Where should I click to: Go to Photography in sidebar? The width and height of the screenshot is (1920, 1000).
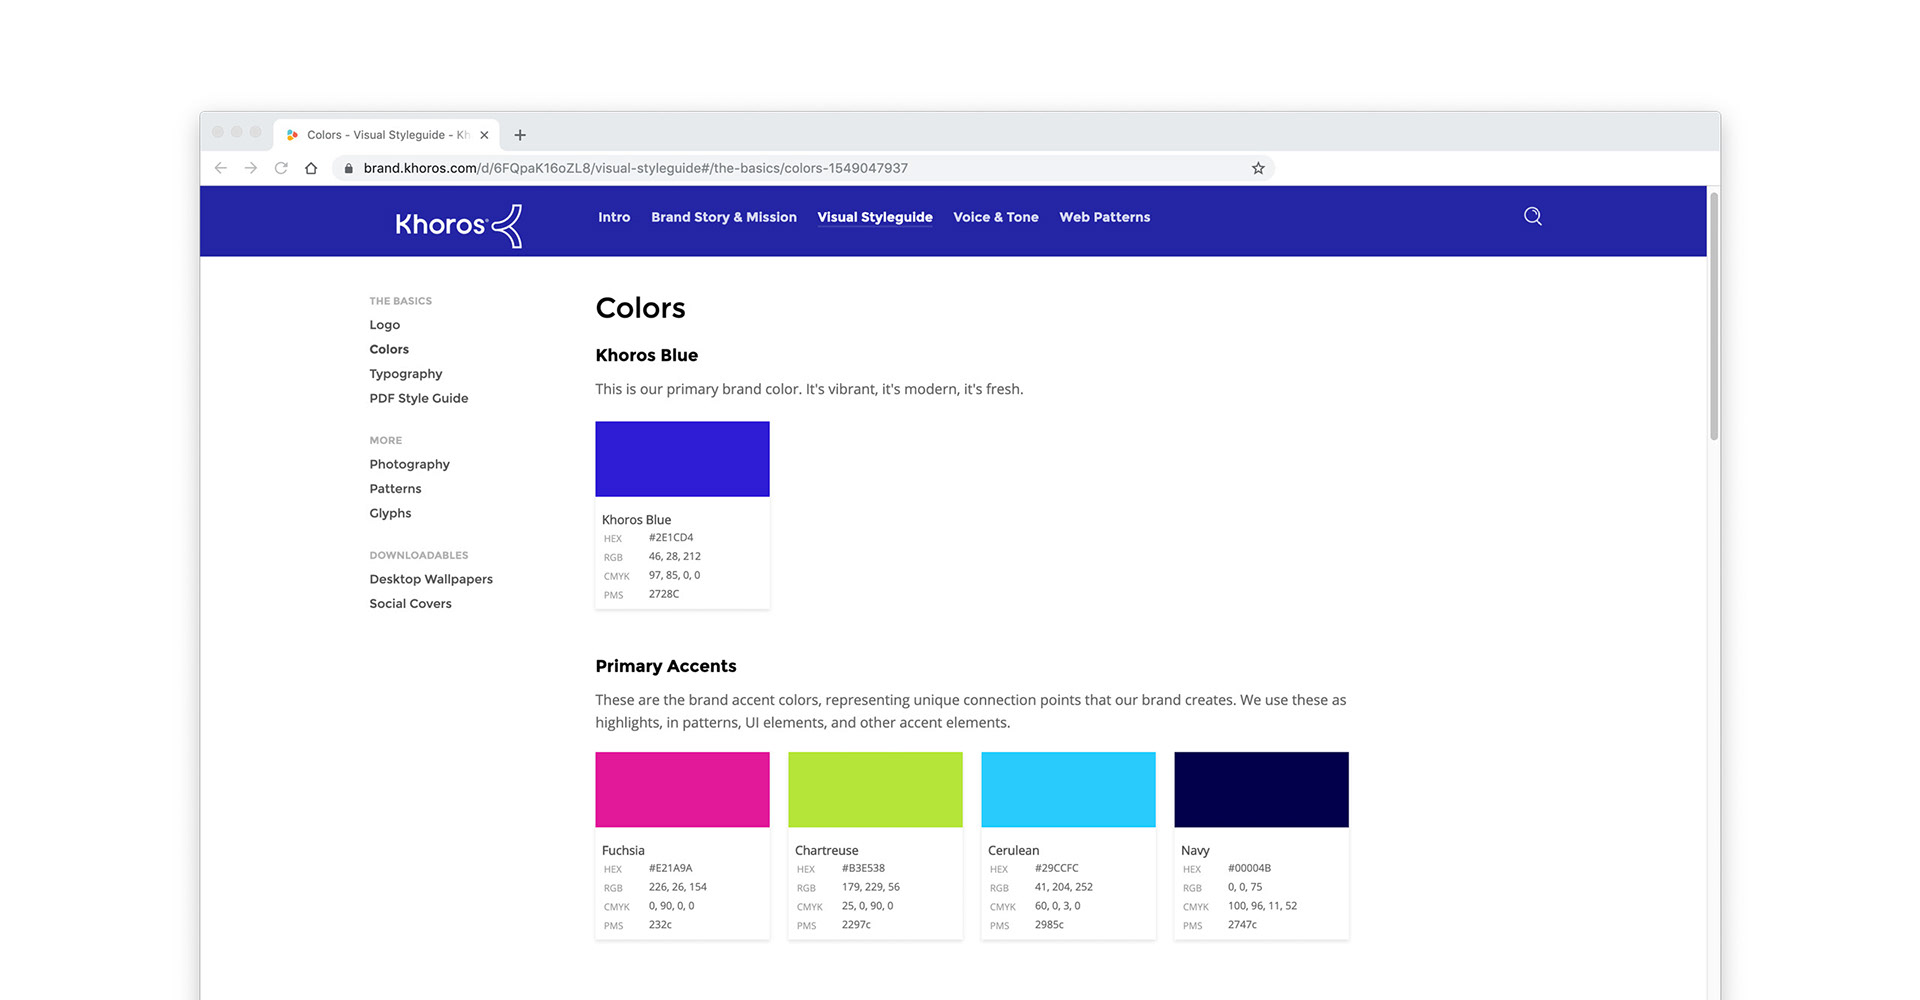[x=410, y=464]
